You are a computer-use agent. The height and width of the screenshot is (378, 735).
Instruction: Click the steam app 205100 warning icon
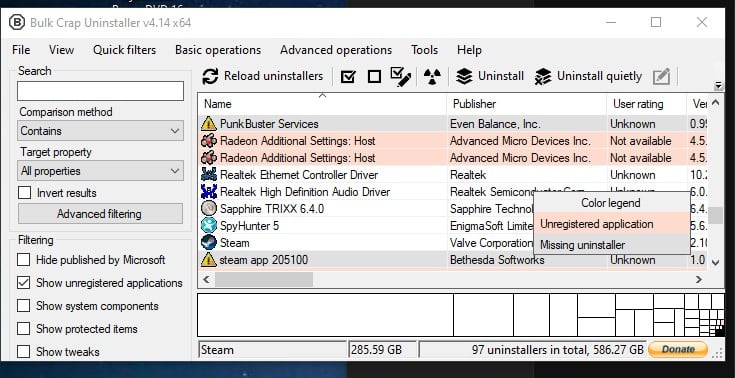coord(209,259)
